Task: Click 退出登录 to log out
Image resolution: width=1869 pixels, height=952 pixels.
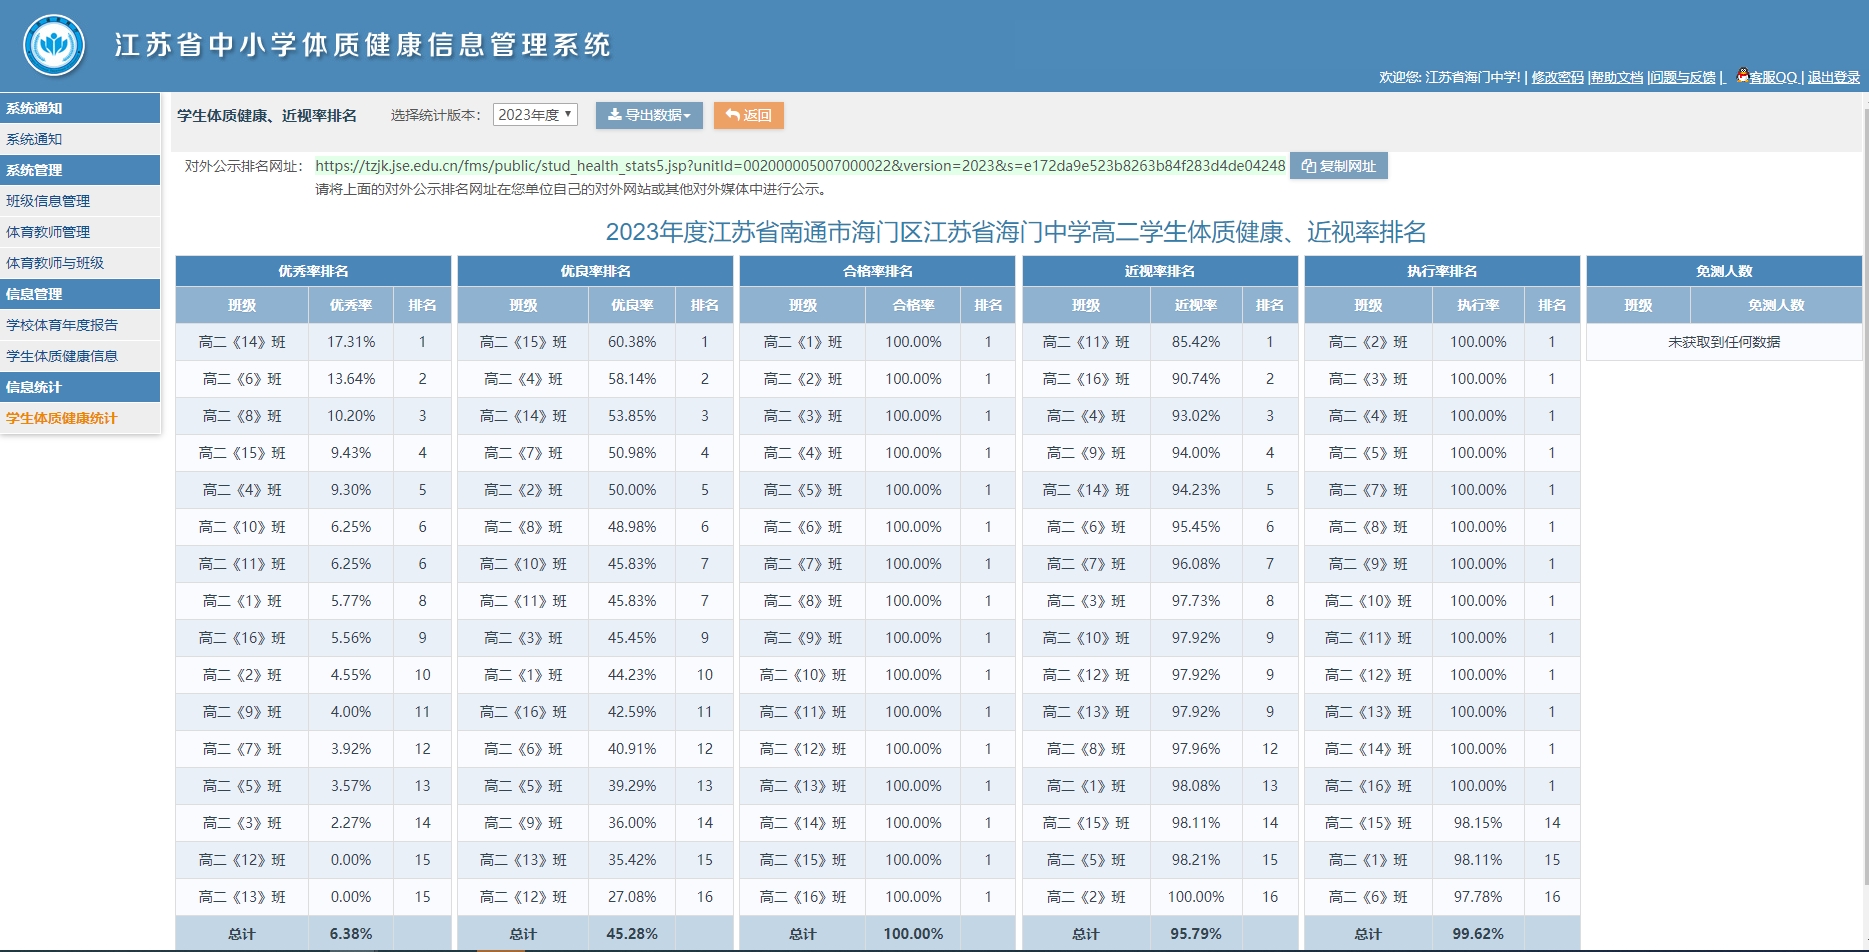Action: point(1834,77)
